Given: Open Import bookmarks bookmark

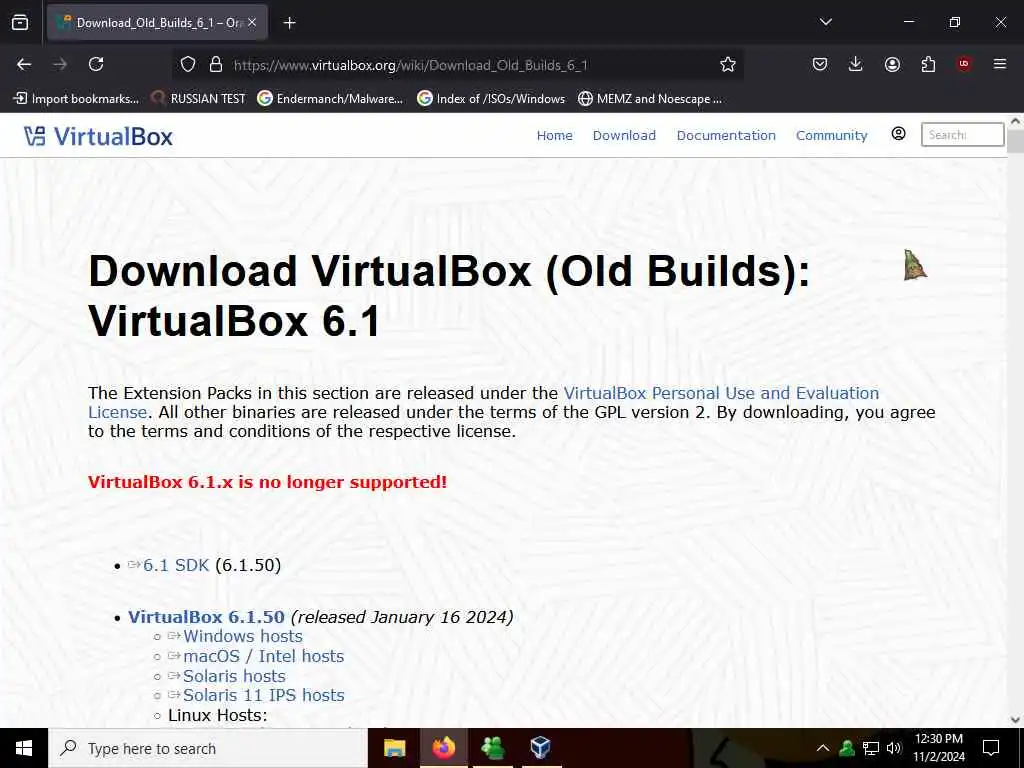Looking at the screenshot, I should (x=76, y=99).
